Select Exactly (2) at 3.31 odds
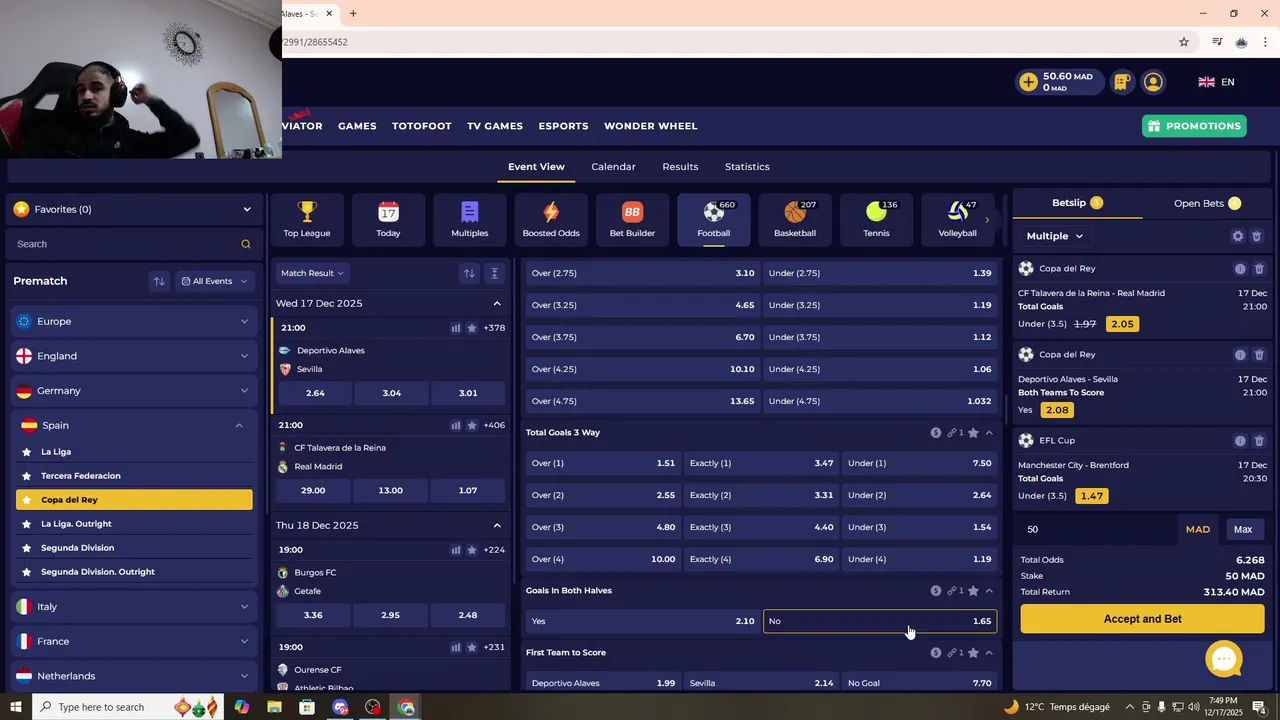 (761, 495)
